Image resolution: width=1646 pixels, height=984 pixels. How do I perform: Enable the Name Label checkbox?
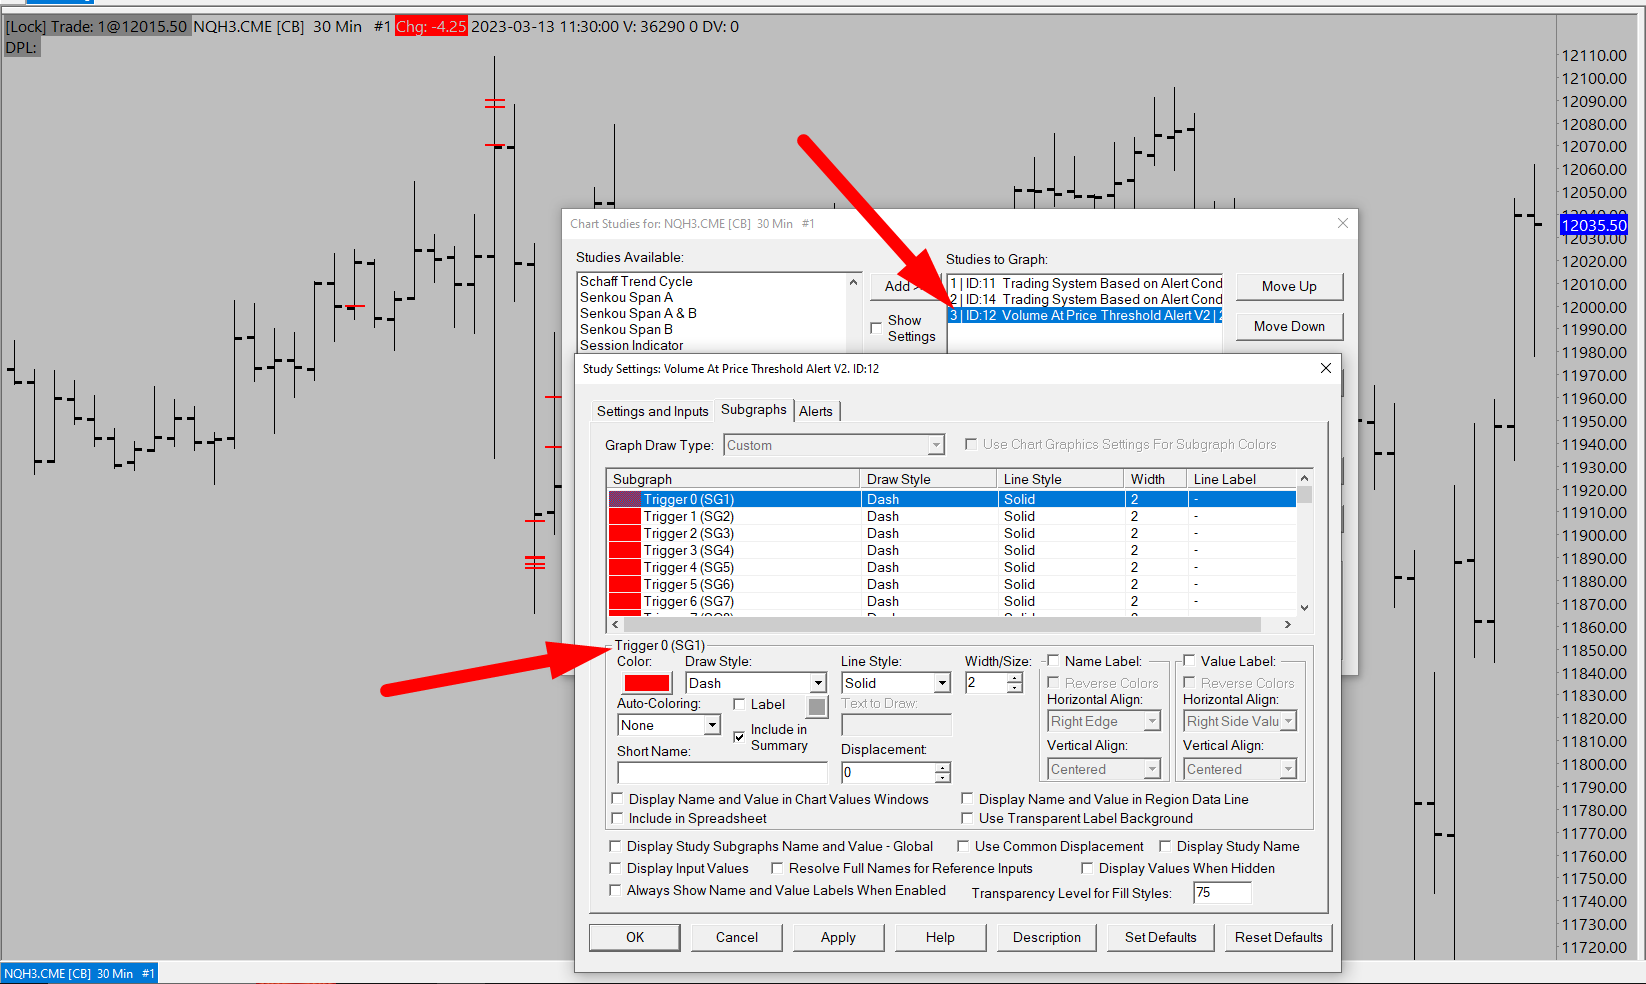click(1053, 661)
